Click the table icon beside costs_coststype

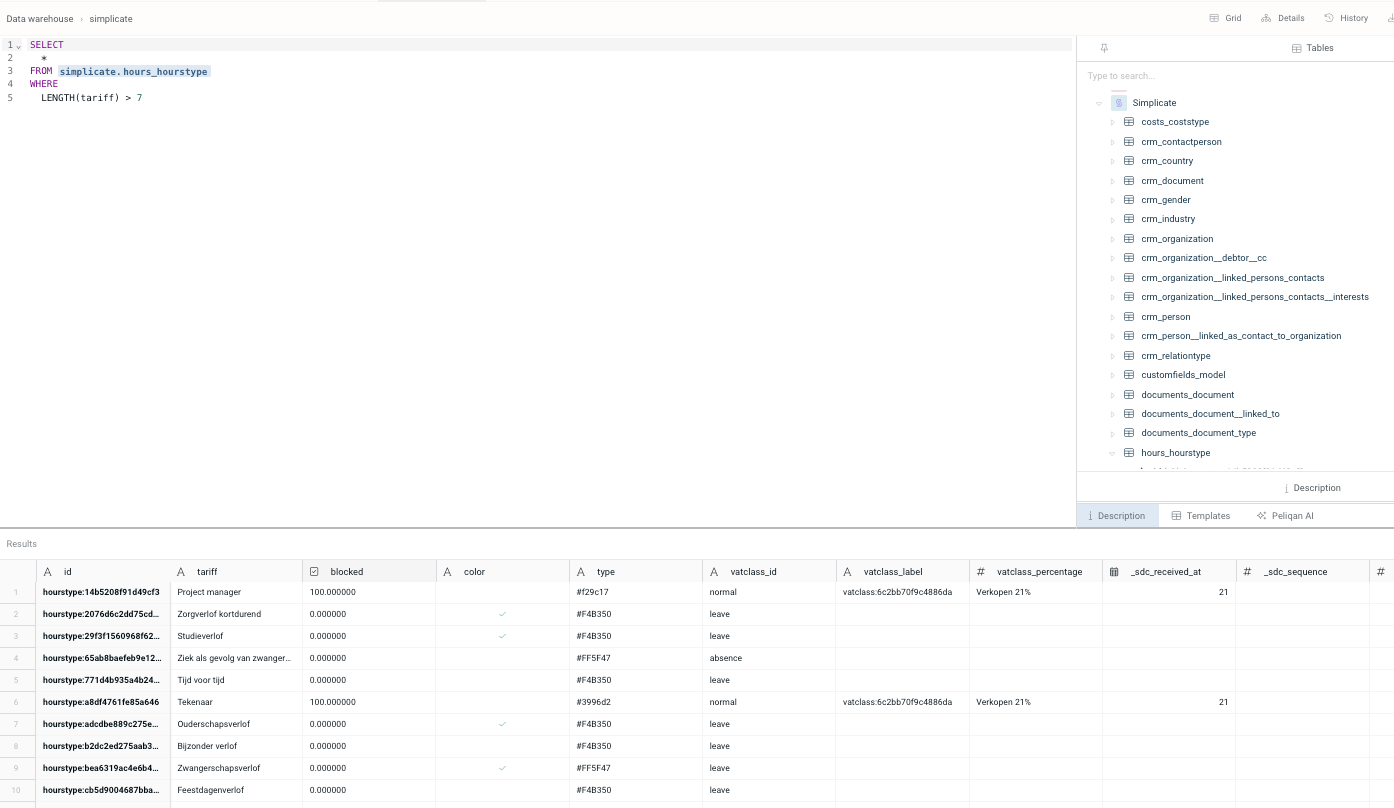click(x=1129, y=122)
